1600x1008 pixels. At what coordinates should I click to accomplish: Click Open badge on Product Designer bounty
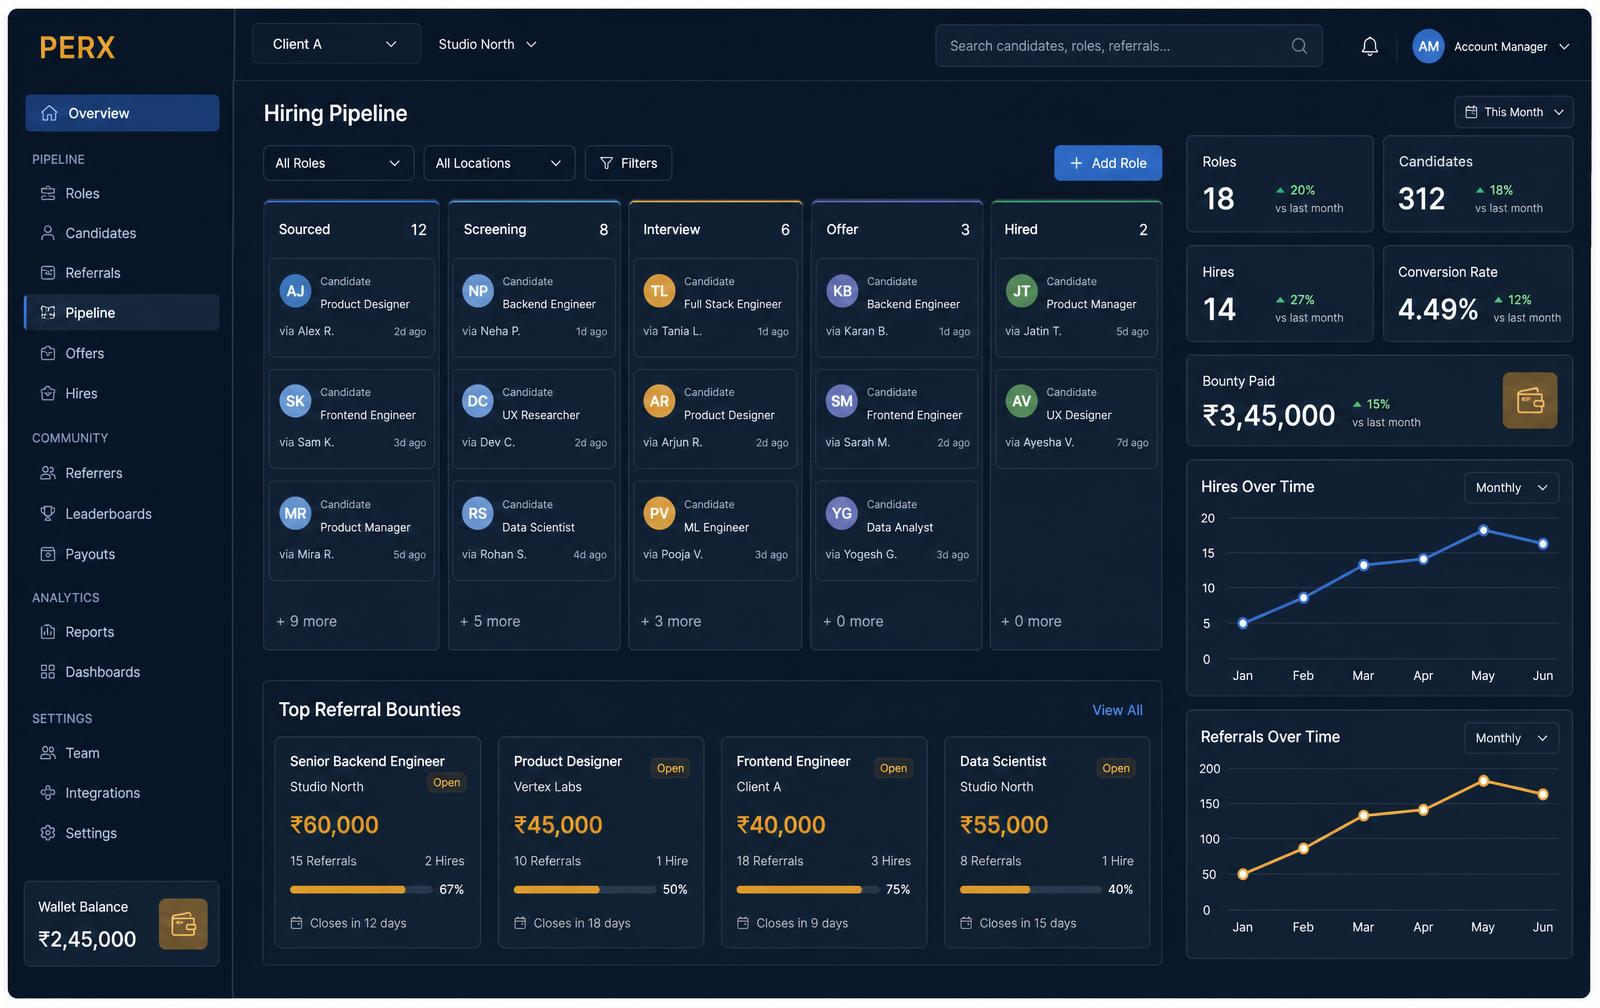[x=670, y=768]
